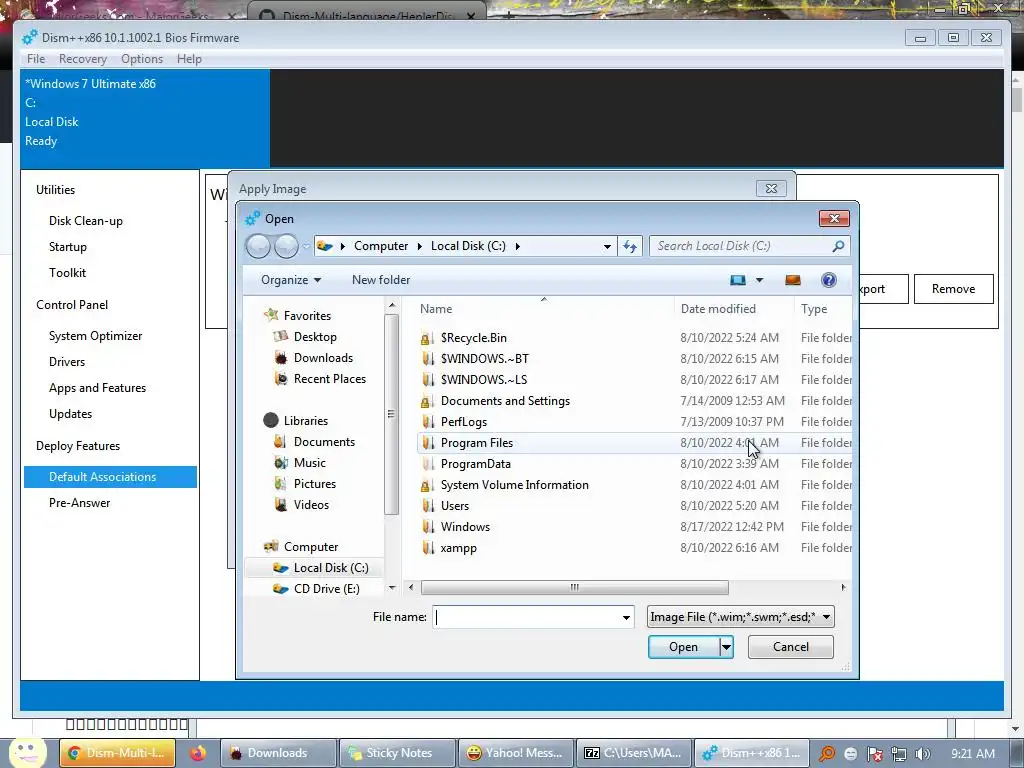Click the Dism++ gear icon in Open dialog title
The image size is (1024, 768).
coord(252,219)
